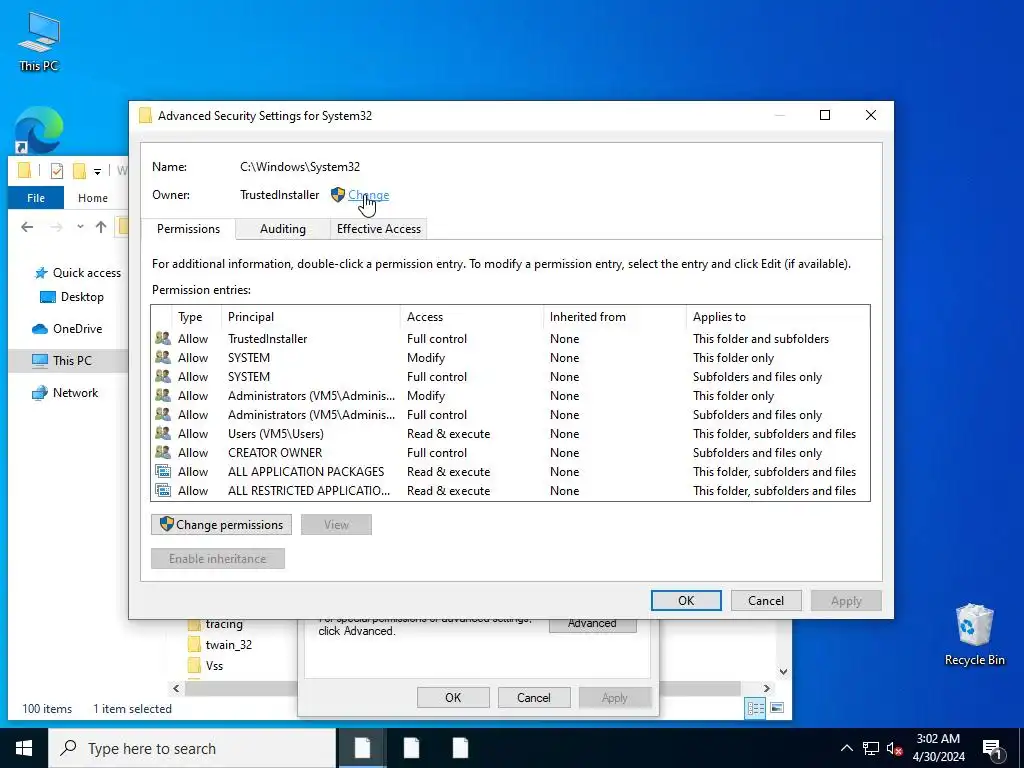Image resolution: width=1024 pixels, height=768 pixels.
Task: Open the Recycle Bin desktop icon
Action: (974, 635)
